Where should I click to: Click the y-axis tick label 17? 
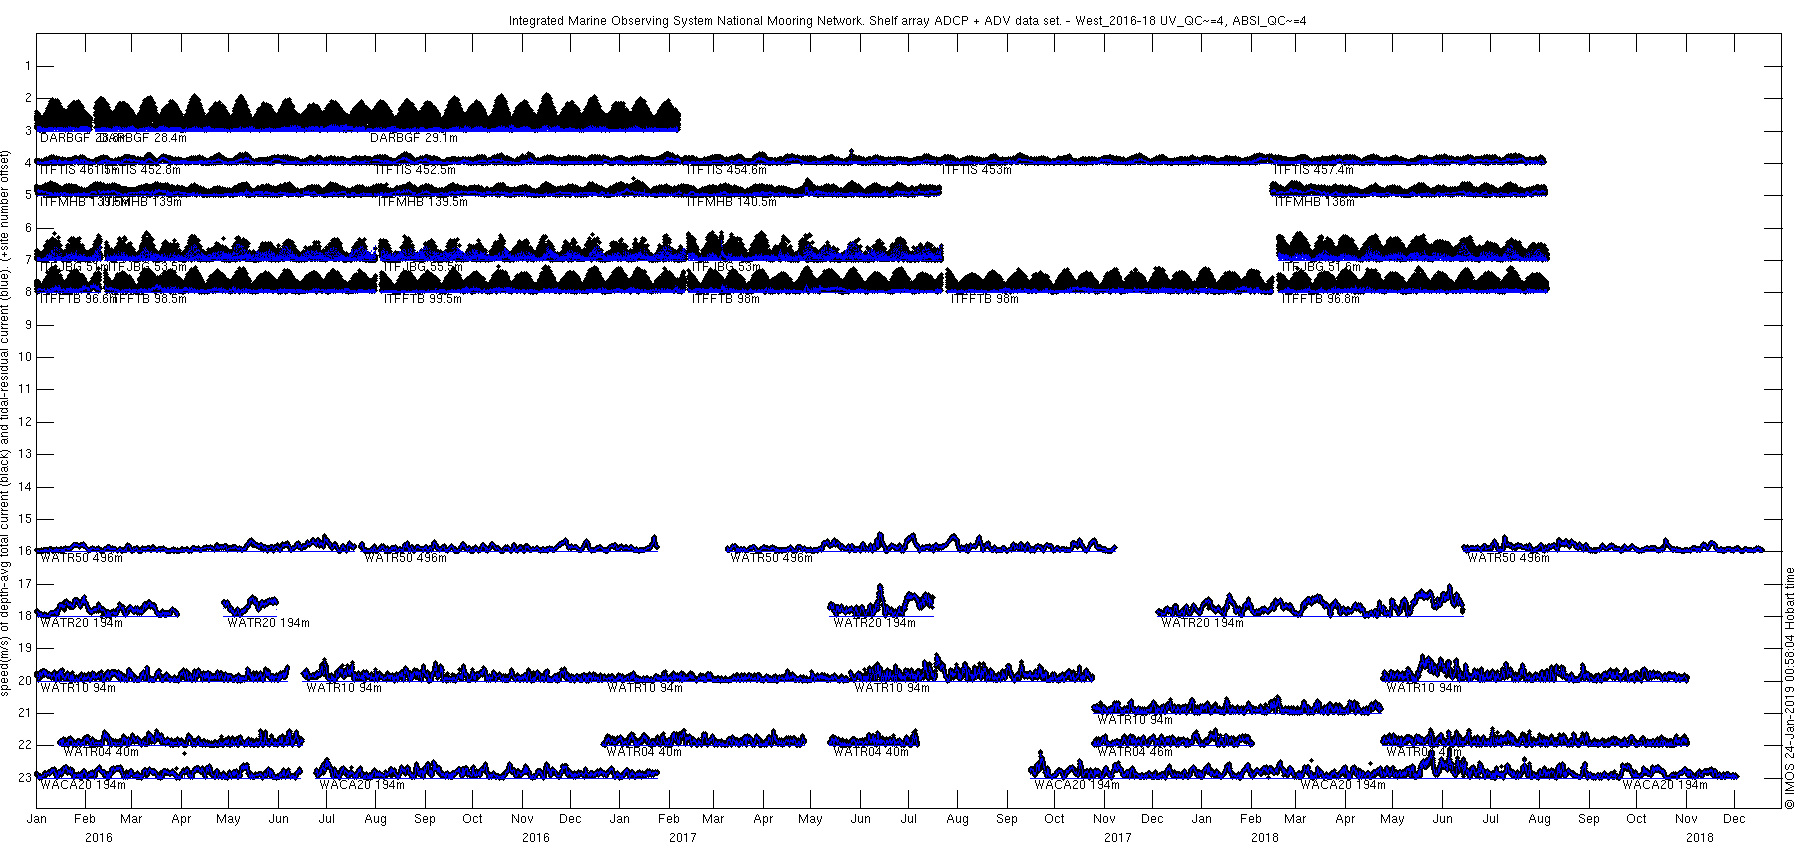coord(25,583)
